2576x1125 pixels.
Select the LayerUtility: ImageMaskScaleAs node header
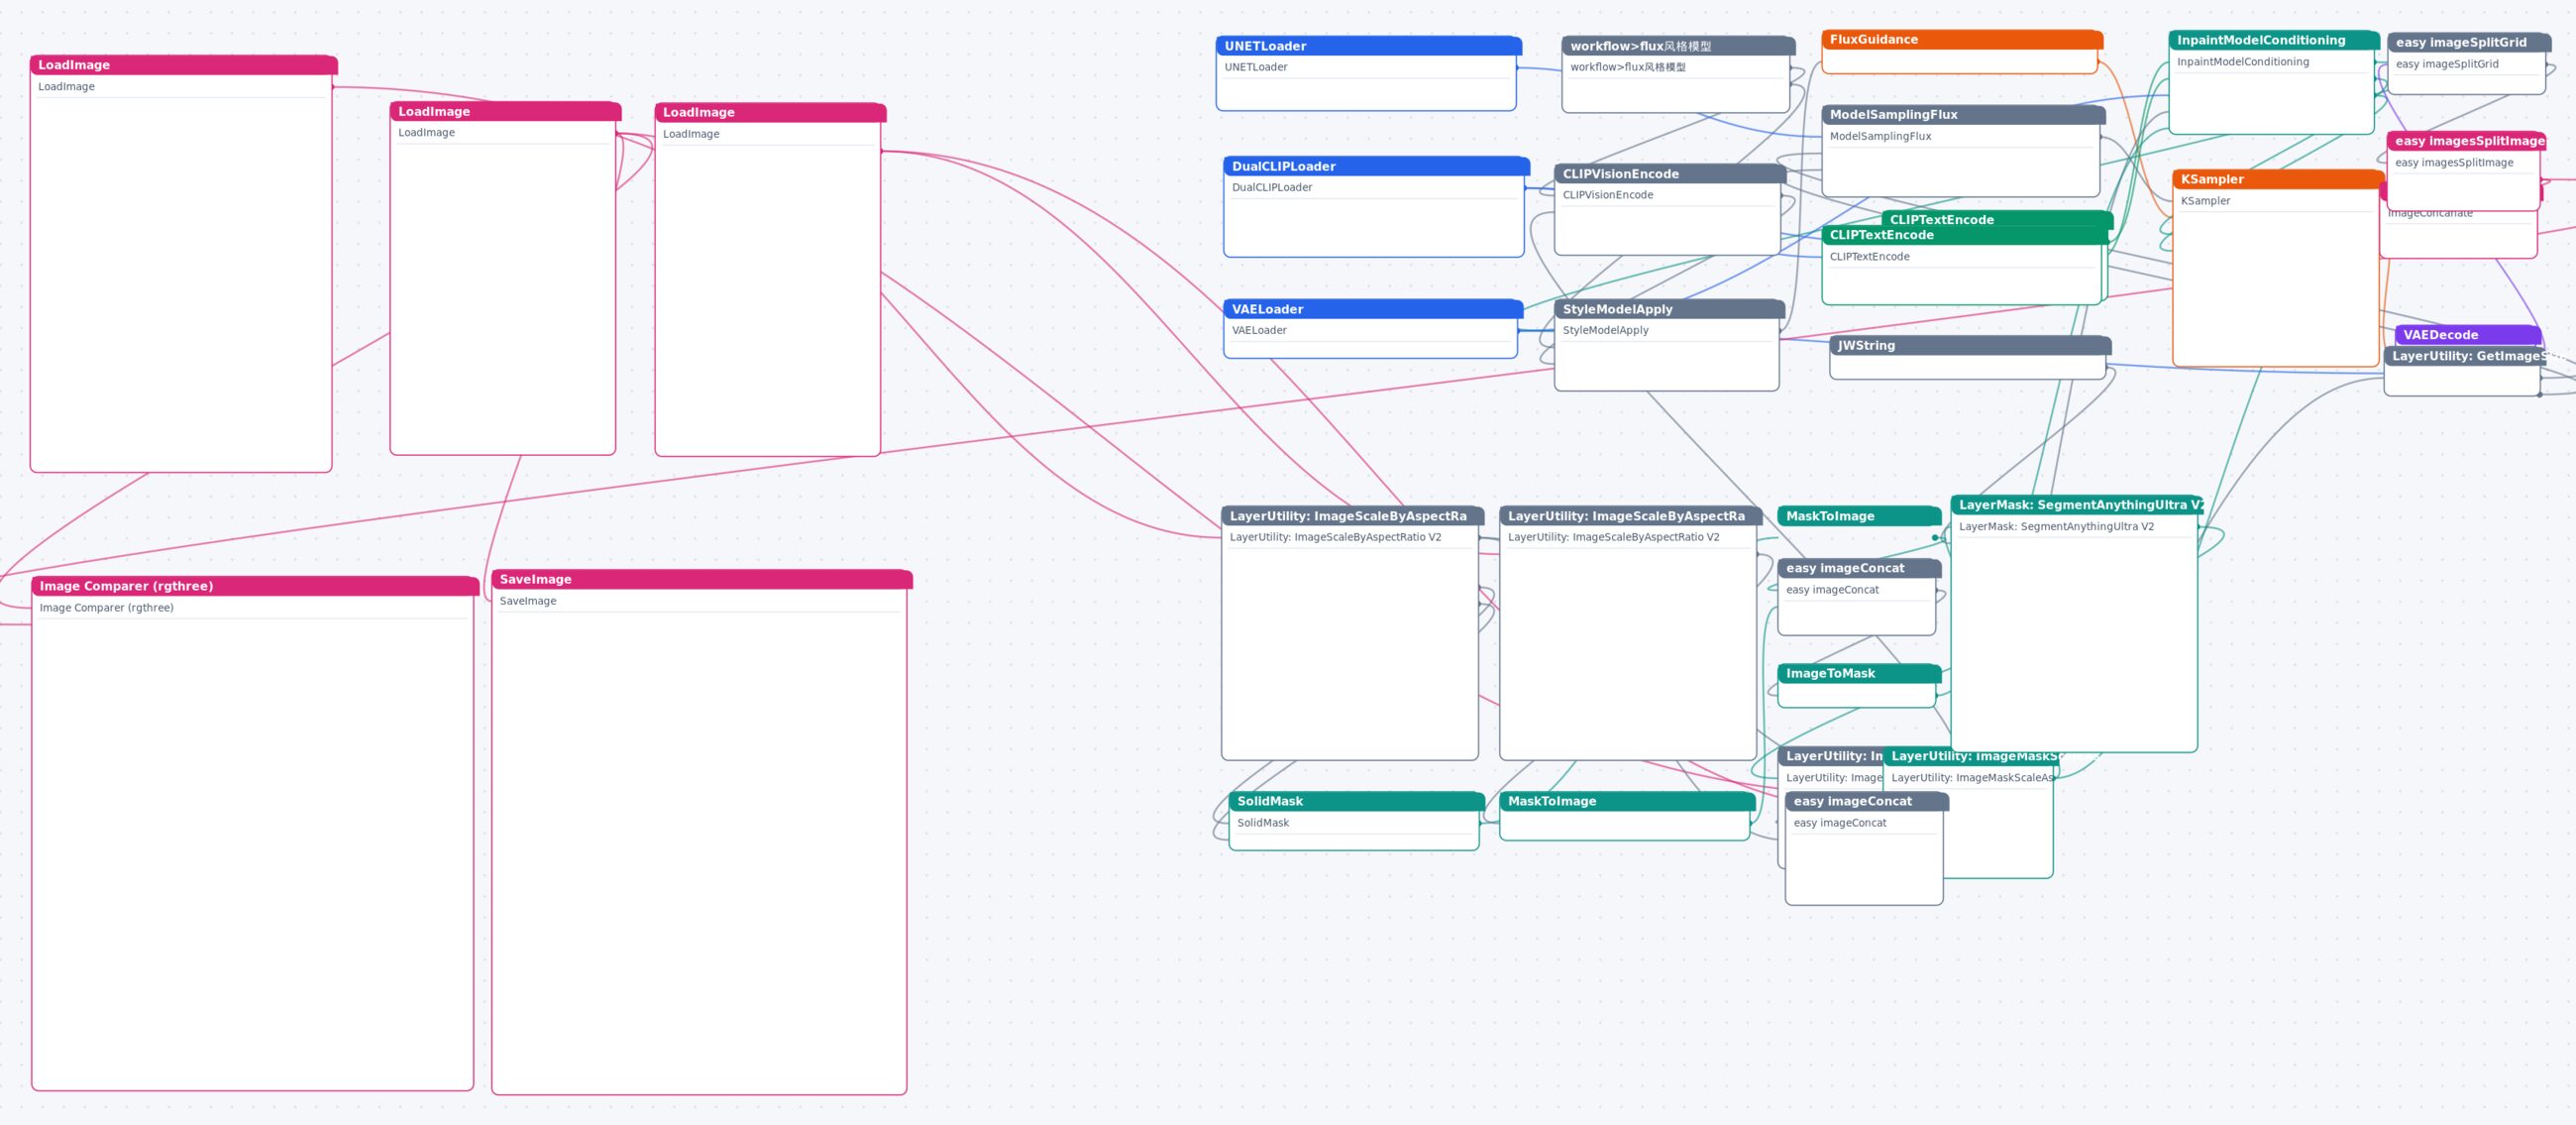1971,757
